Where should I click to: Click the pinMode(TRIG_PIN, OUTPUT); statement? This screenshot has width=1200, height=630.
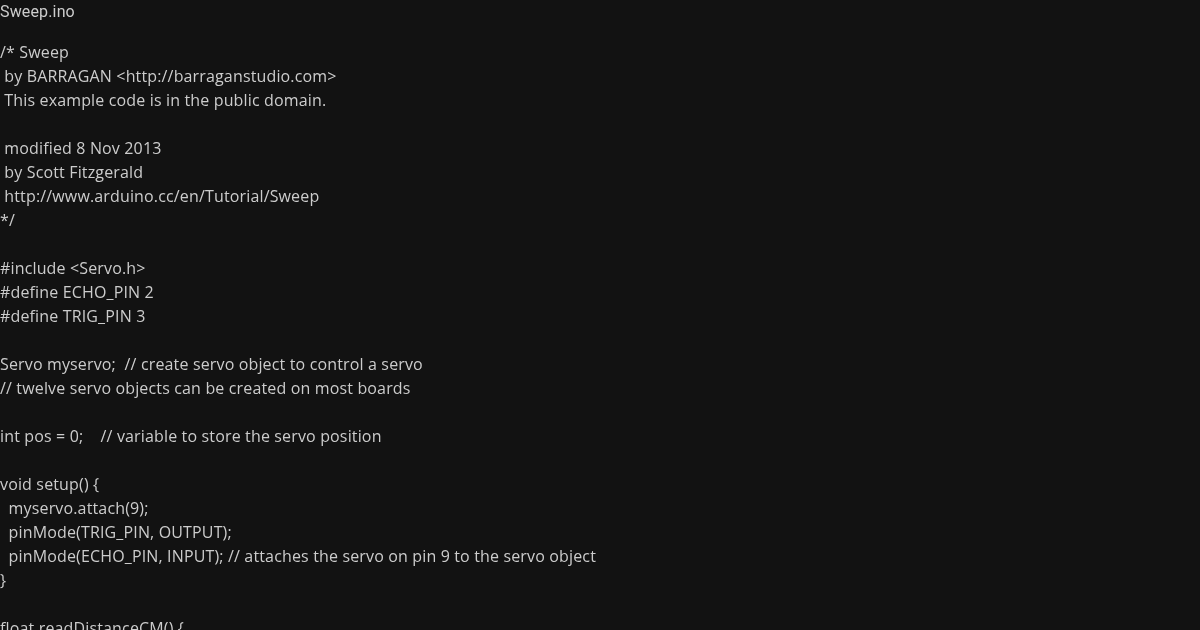pyautogui.click(x=120, y=532)
